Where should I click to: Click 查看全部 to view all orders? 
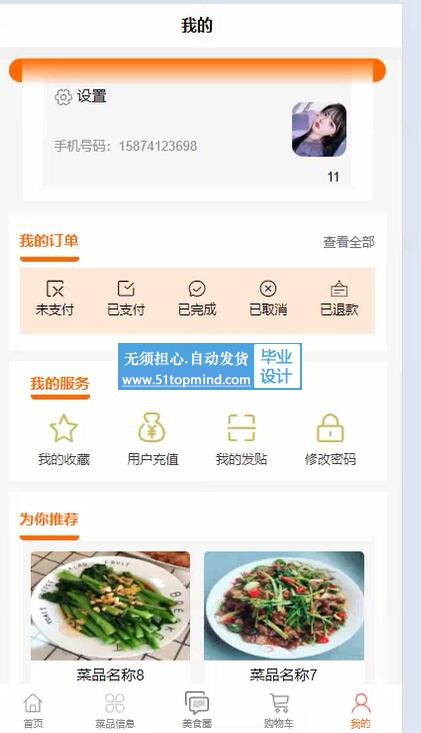tap(349, 242)
